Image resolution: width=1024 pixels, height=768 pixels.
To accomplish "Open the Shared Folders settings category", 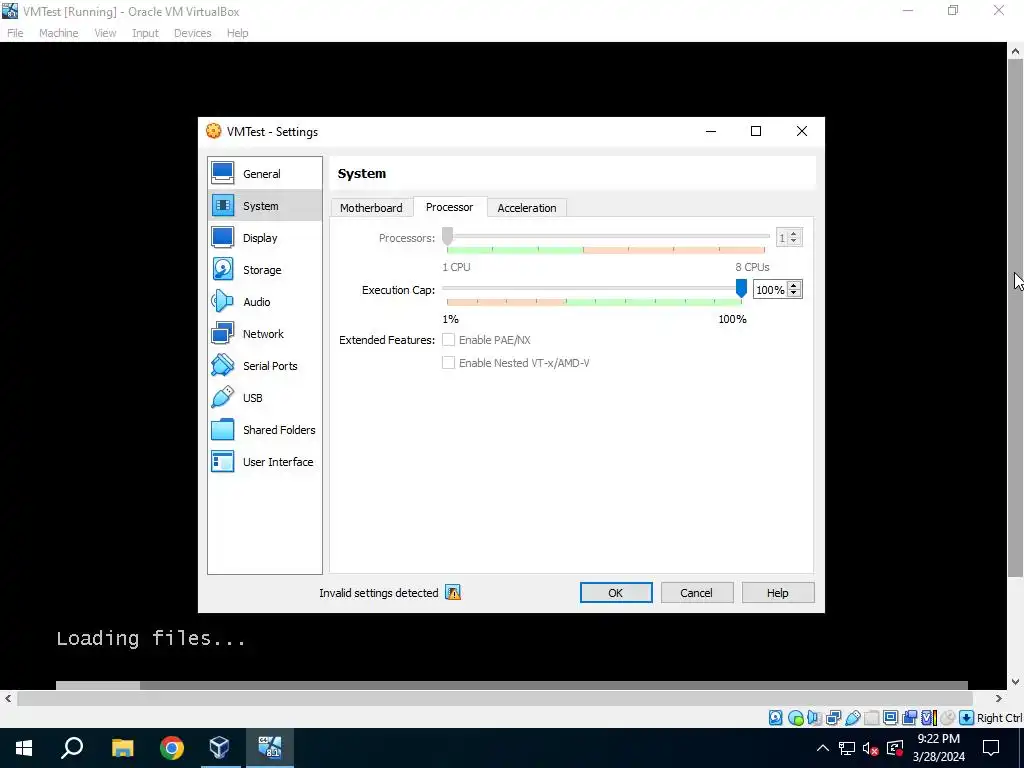I will pos(264,430).
